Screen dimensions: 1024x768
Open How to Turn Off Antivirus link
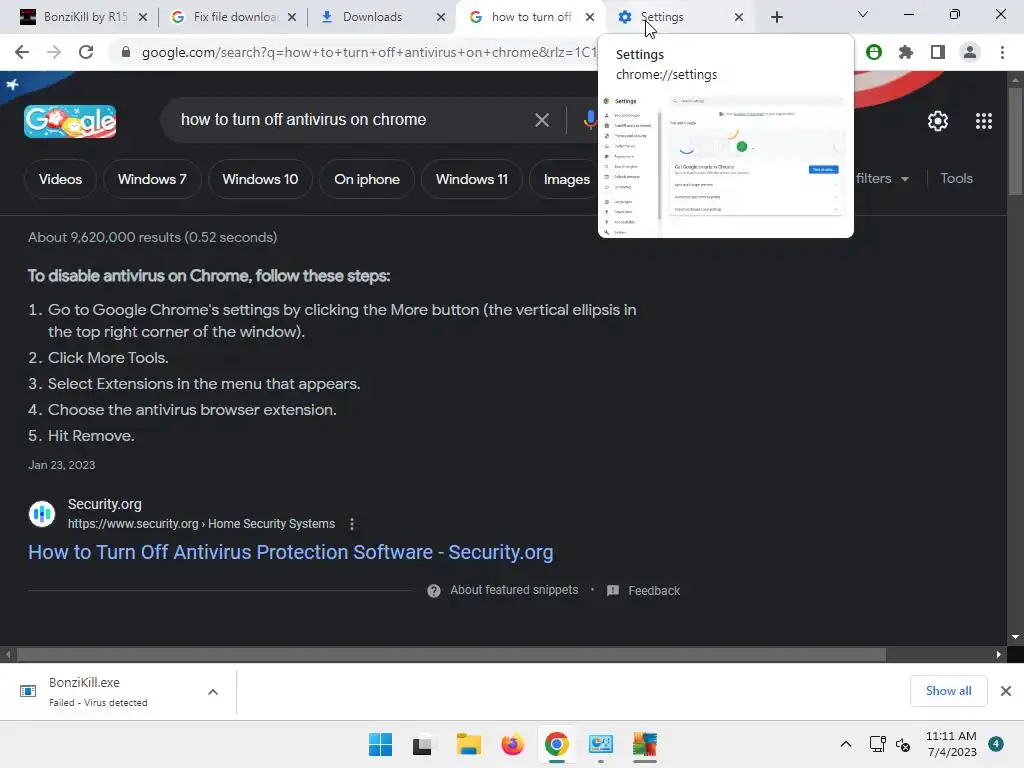coord(291,552)
